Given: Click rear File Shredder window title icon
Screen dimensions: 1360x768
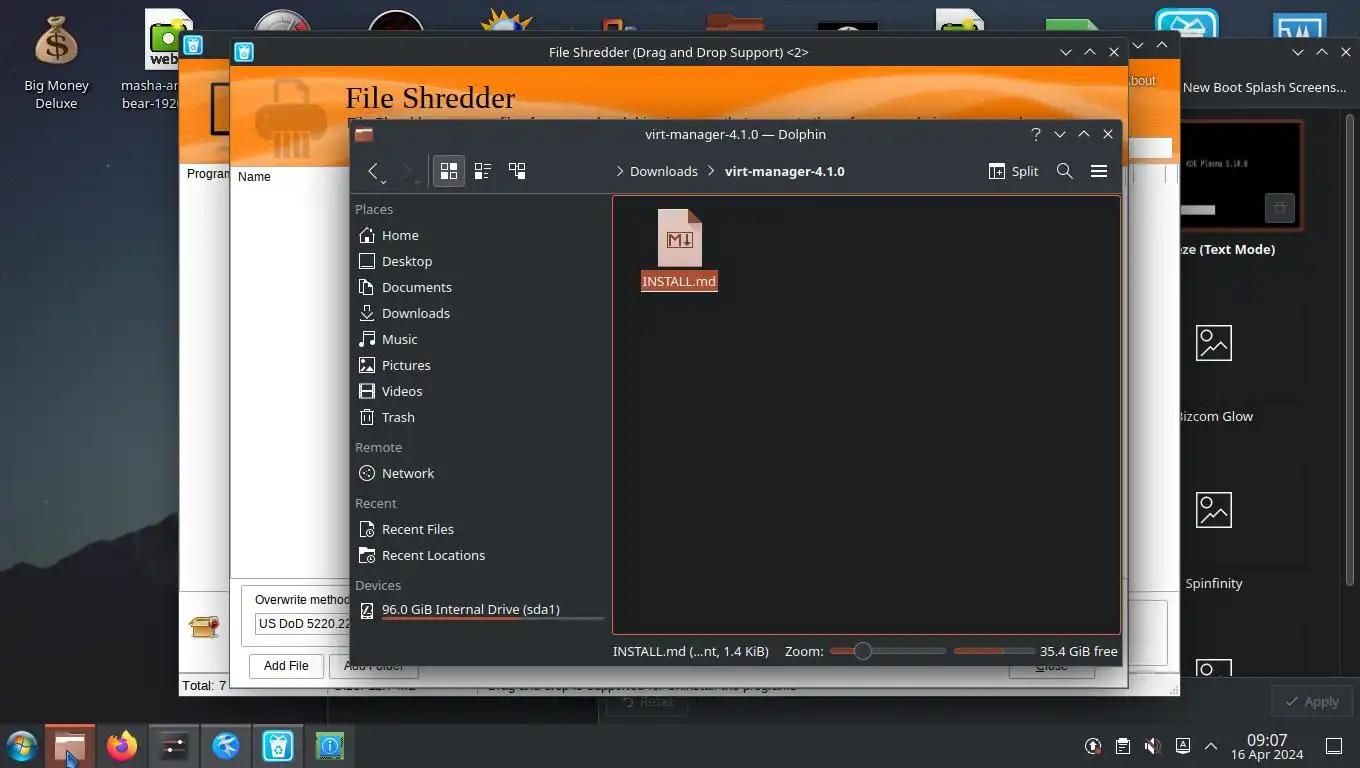Looking at the screenshot, I should [193, 45].
